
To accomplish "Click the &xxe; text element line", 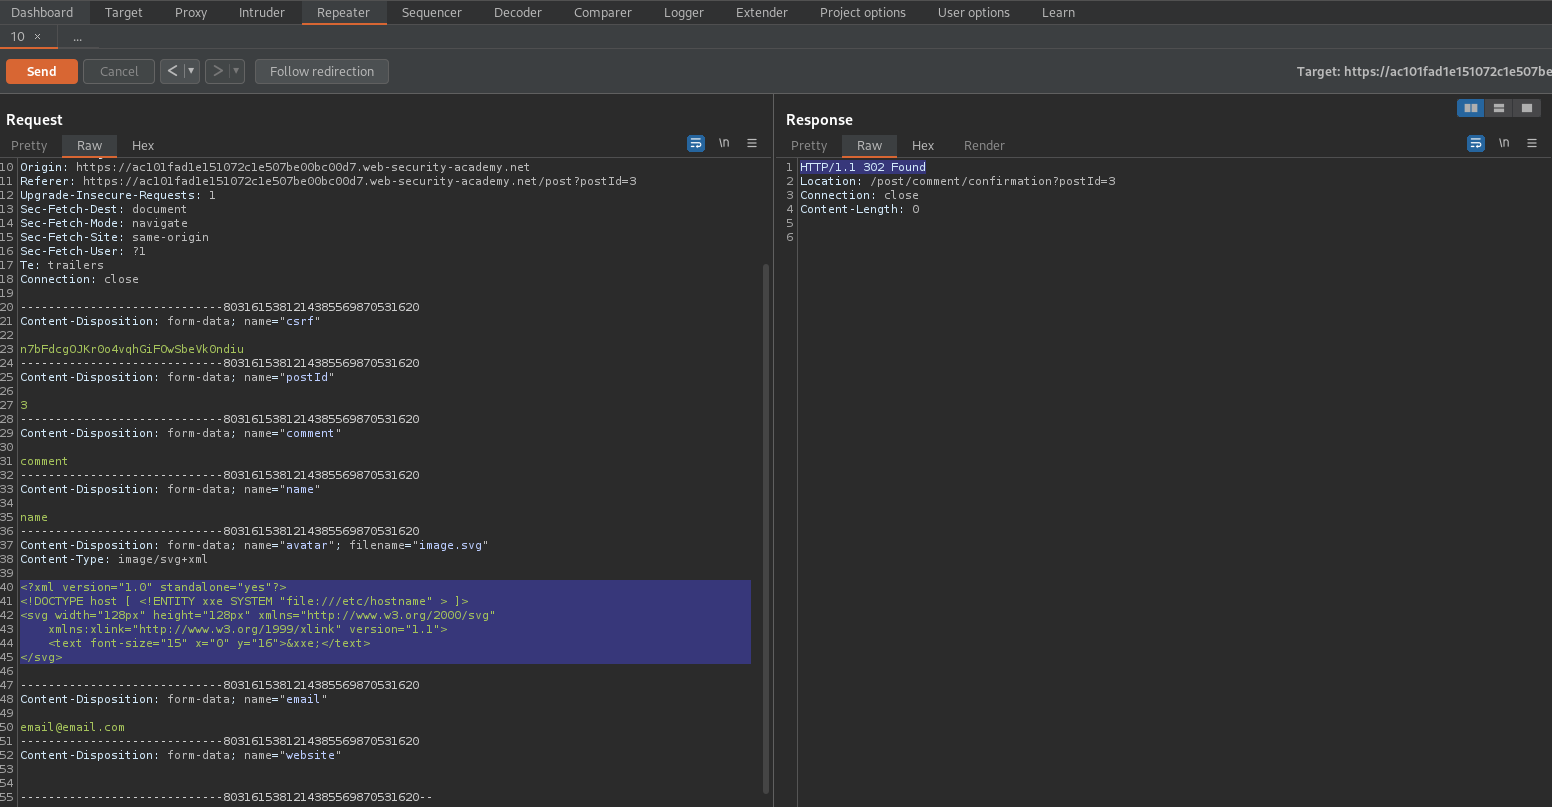I will click(209, 643).
